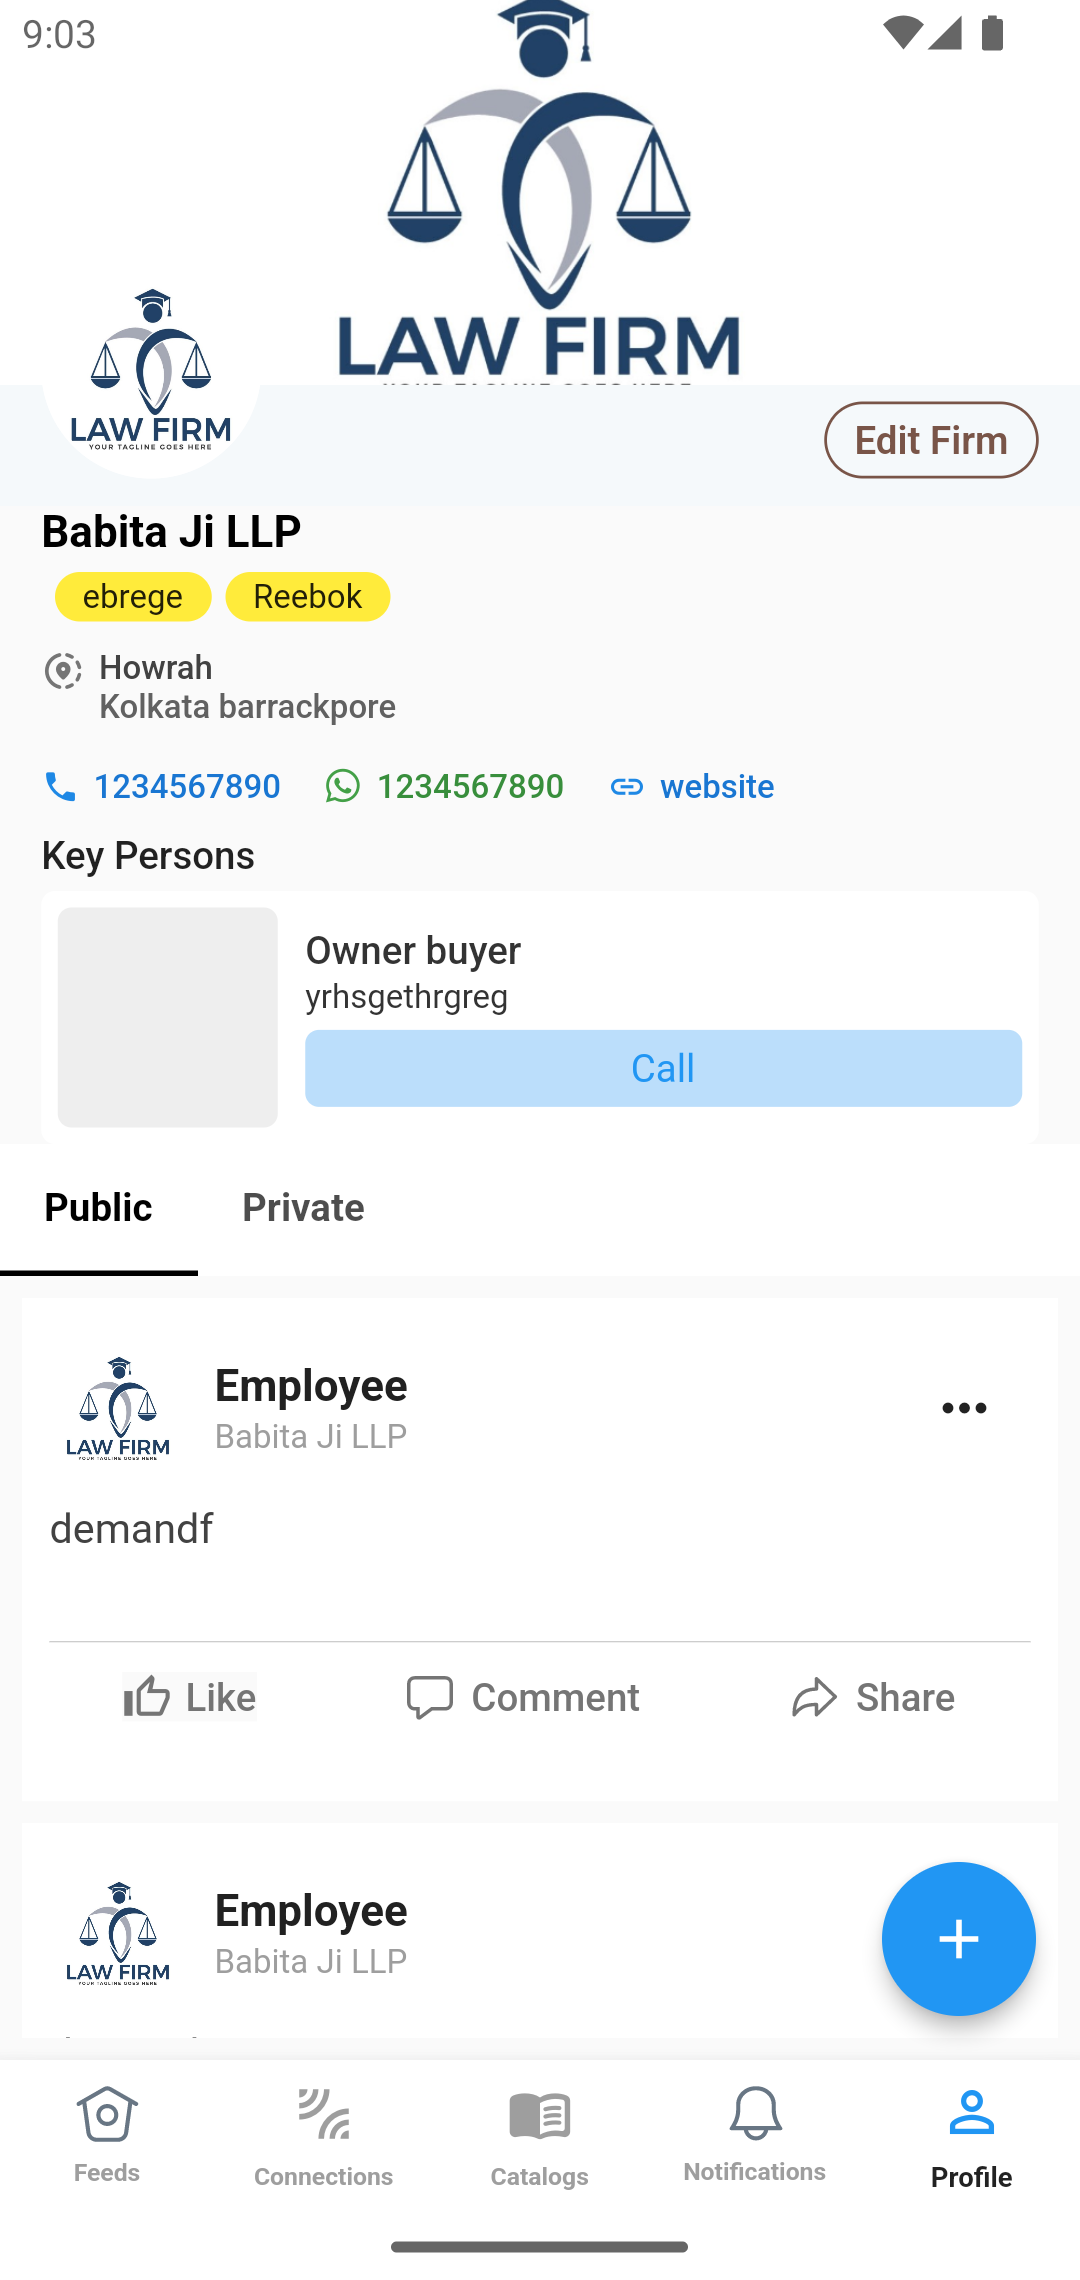This screenshot has width=1080, height=2280.
Task: Open WhatsApp number 1234567890
Action: (445, 786)
